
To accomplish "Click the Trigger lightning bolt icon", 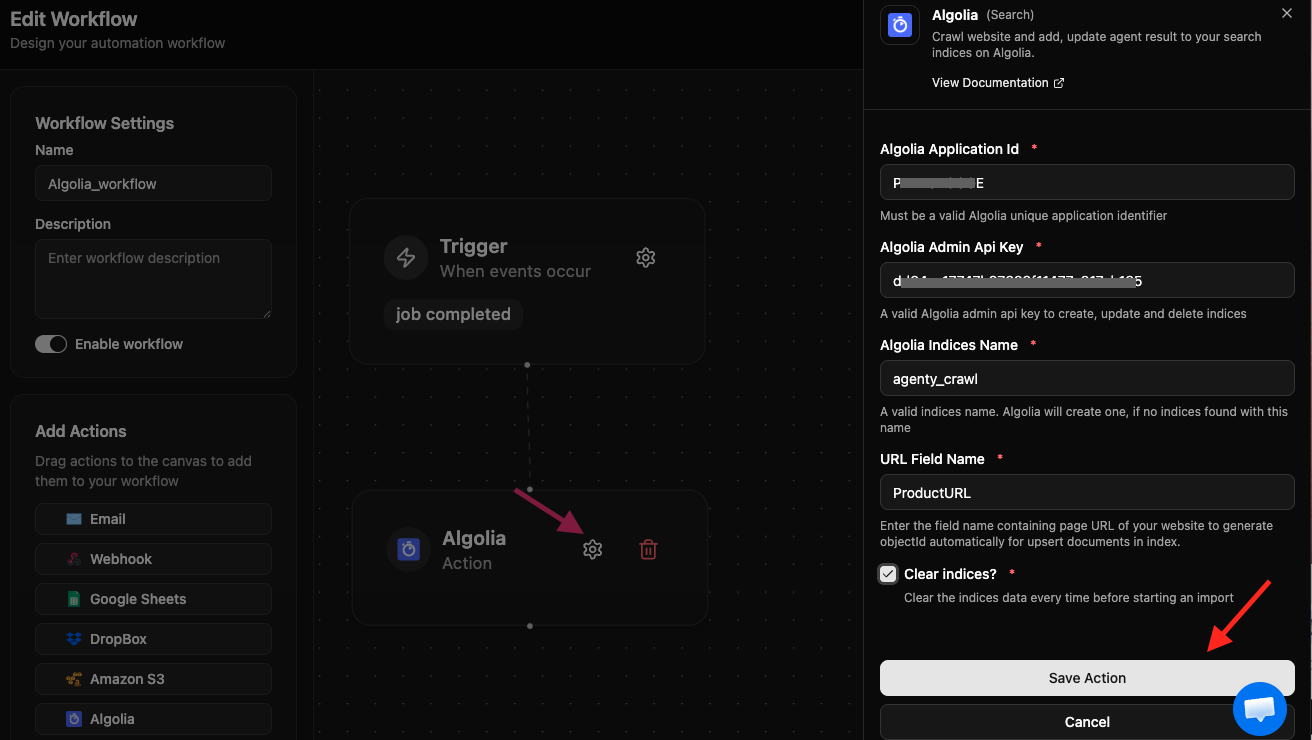I will tap(406, 258).
